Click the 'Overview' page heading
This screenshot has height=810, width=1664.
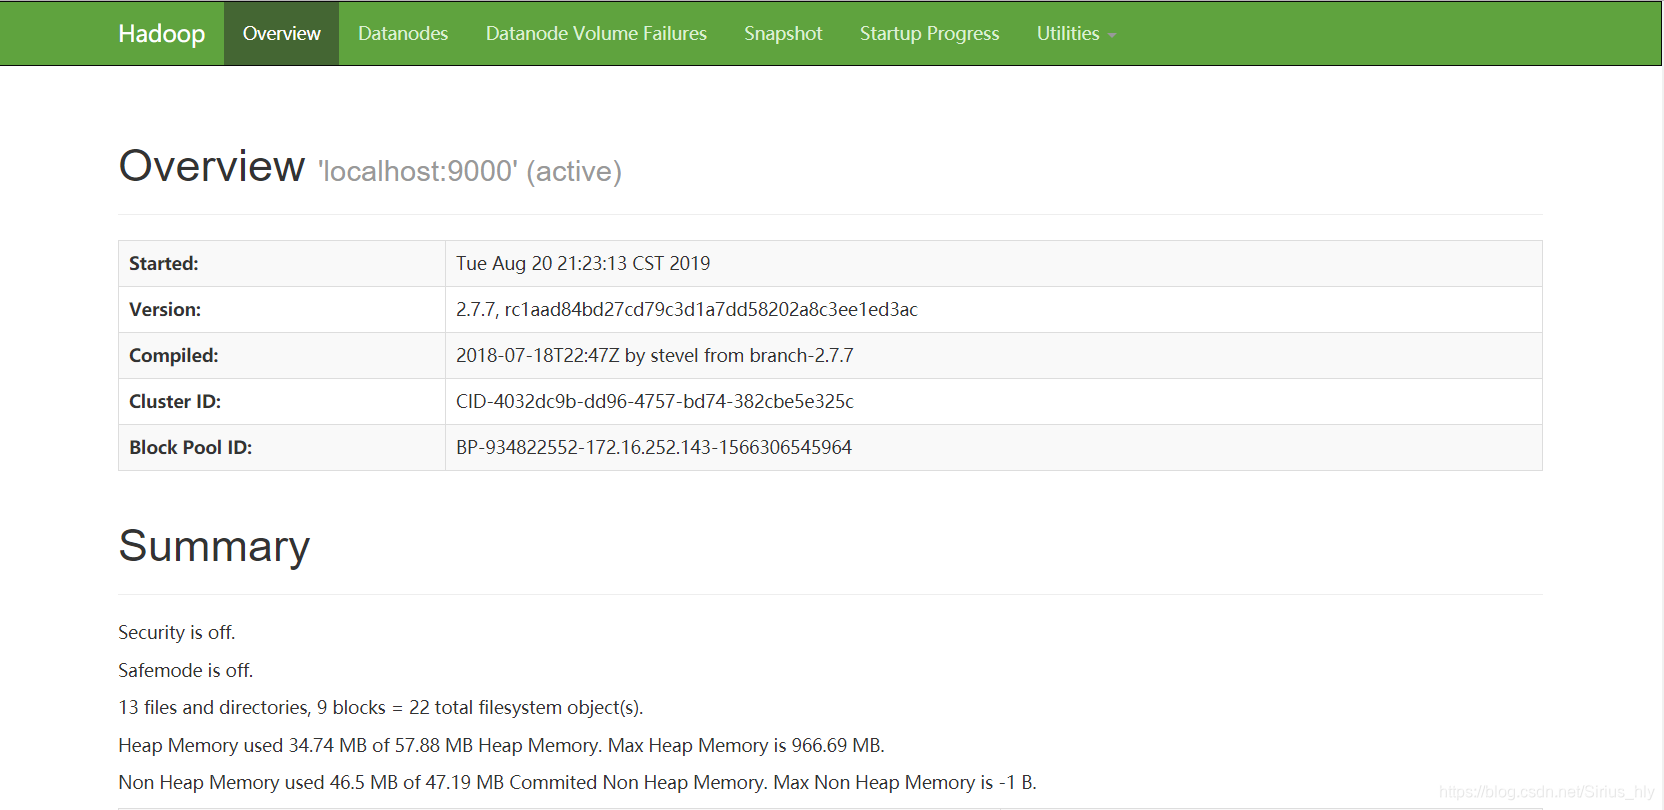click(x=212, y=166)
